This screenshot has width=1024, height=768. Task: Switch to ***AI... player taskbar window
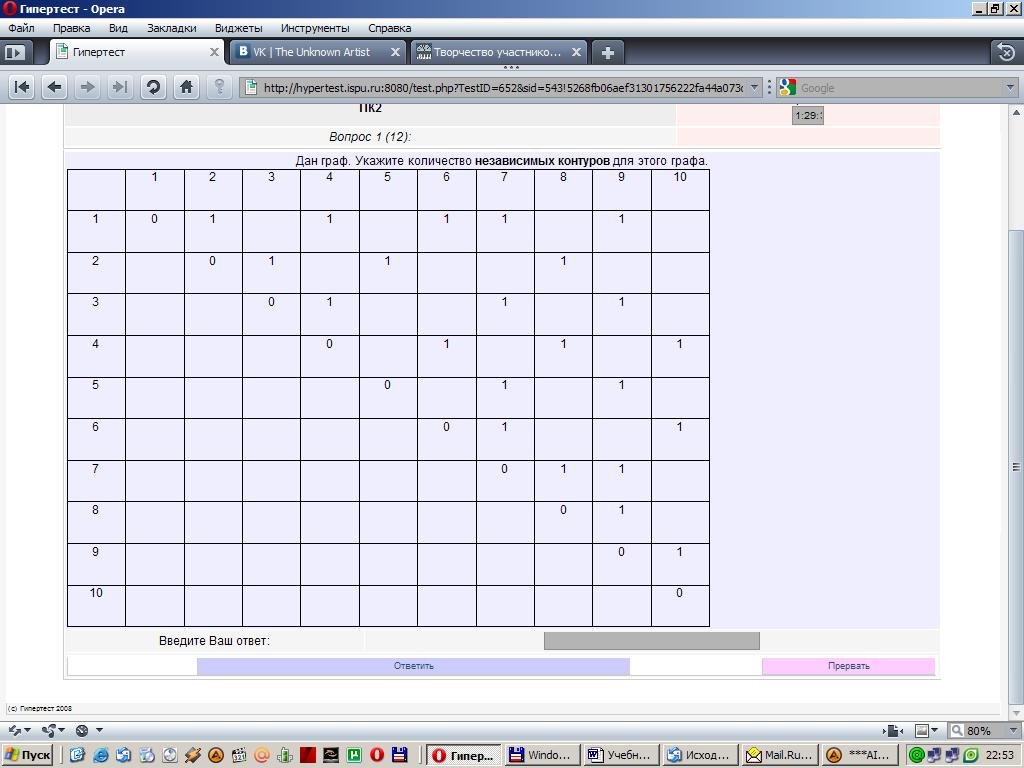[859, 756]
